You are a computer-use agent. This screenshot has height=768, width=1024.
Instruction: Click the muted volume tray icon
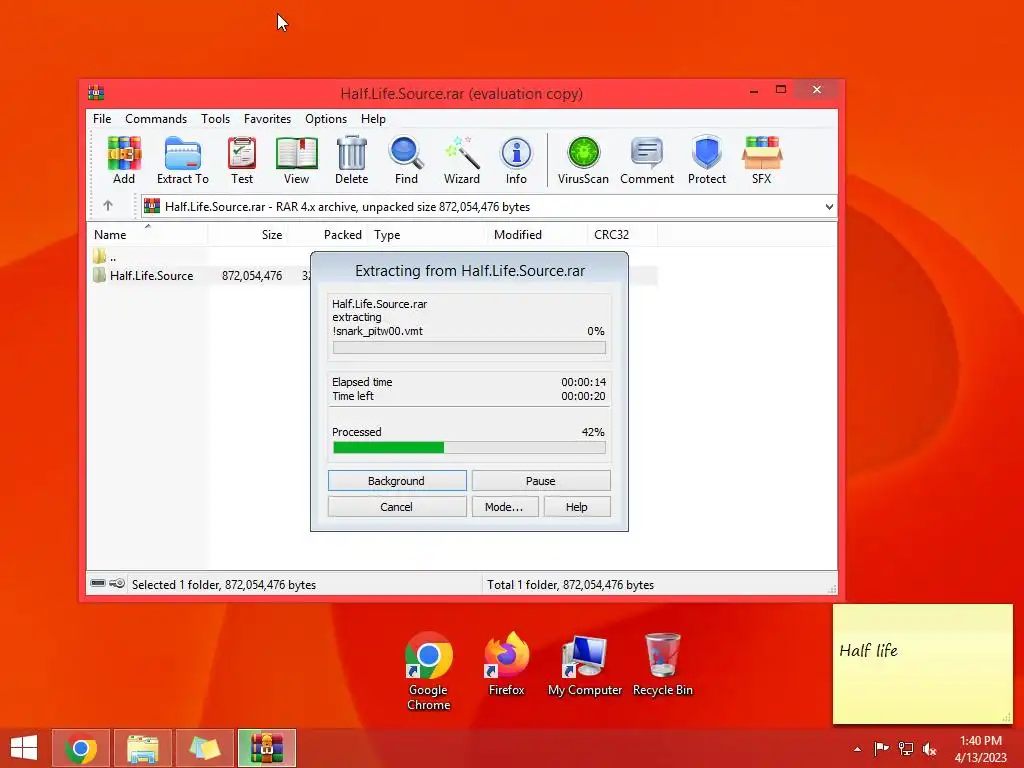[x=929, y=749]
